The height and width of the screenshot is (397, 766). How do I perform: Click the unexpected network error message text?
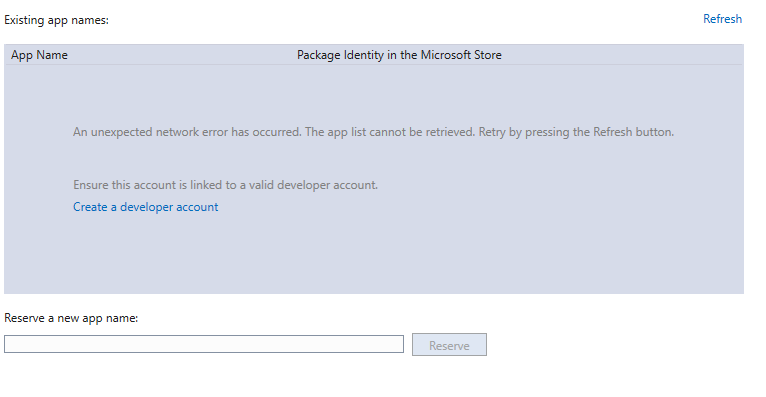point(373,132)
